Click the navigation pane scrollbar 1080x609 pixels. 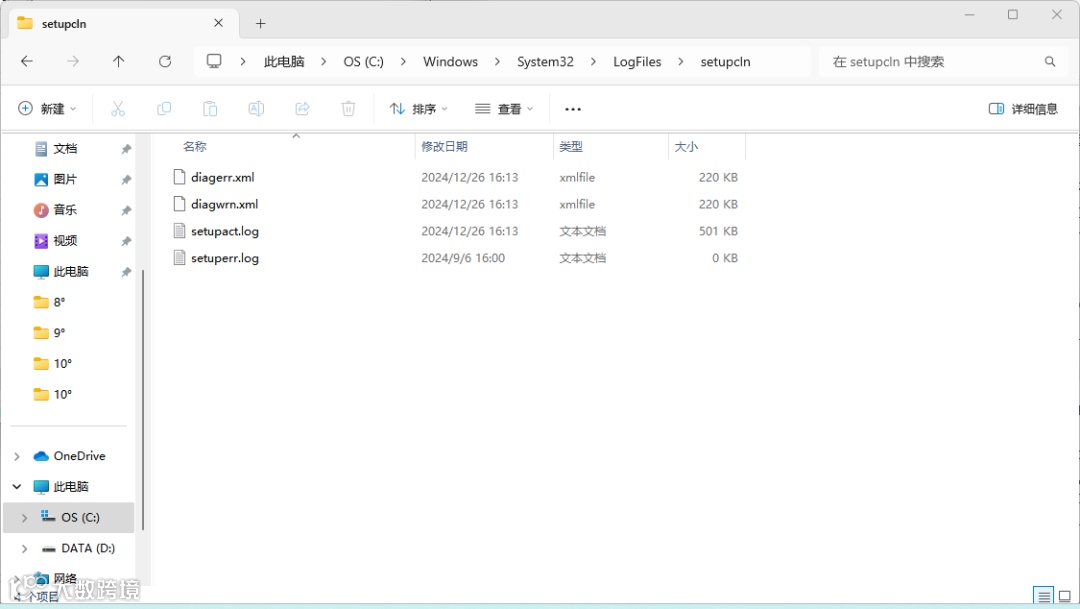pos(143,400)
